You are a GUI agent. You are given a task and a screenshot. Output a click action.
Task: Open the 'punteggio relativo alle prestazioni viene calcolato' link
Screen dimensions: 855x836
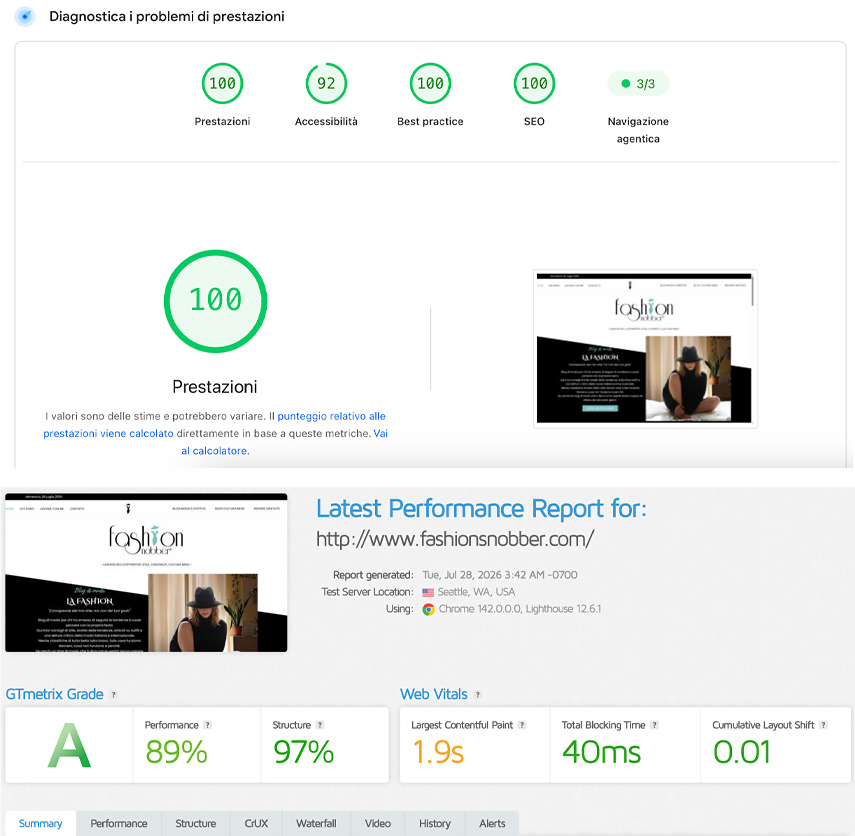[x=214, y=425]
